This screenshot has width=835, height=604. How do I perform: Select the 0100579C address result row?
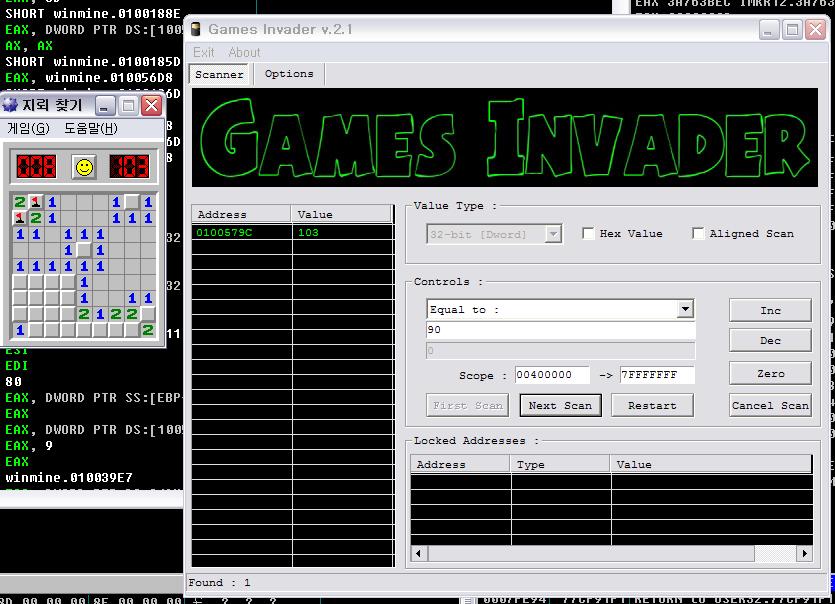[x=292, y=232]
